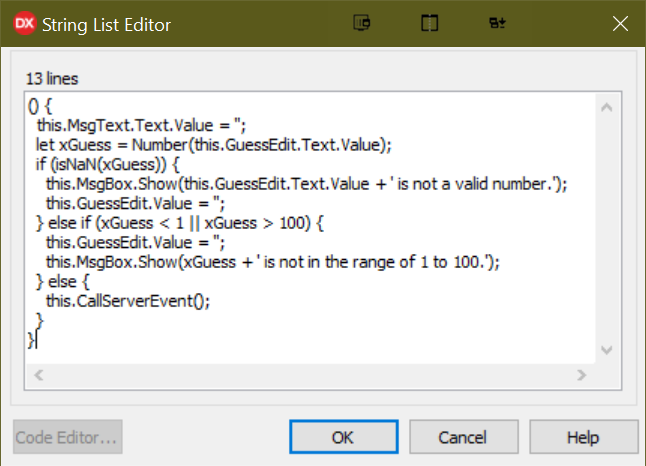The height and width of the screenshot is (466, 646).
Task: Open Help for the String List Editor
Action: pyautogui.click(x=583, y=437)
